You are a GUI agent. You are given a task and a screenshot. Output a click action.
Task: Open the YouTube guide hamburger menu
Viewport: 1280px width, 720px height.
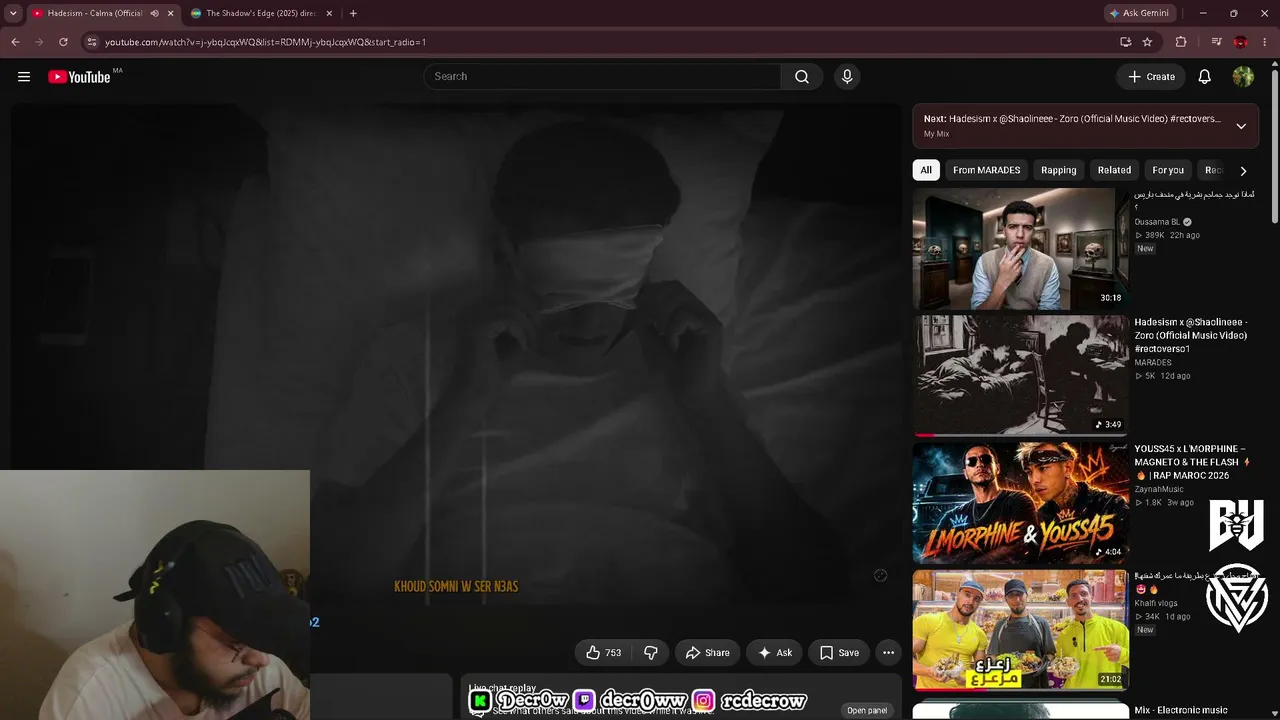pyautogui.click(x=24, y=77)
